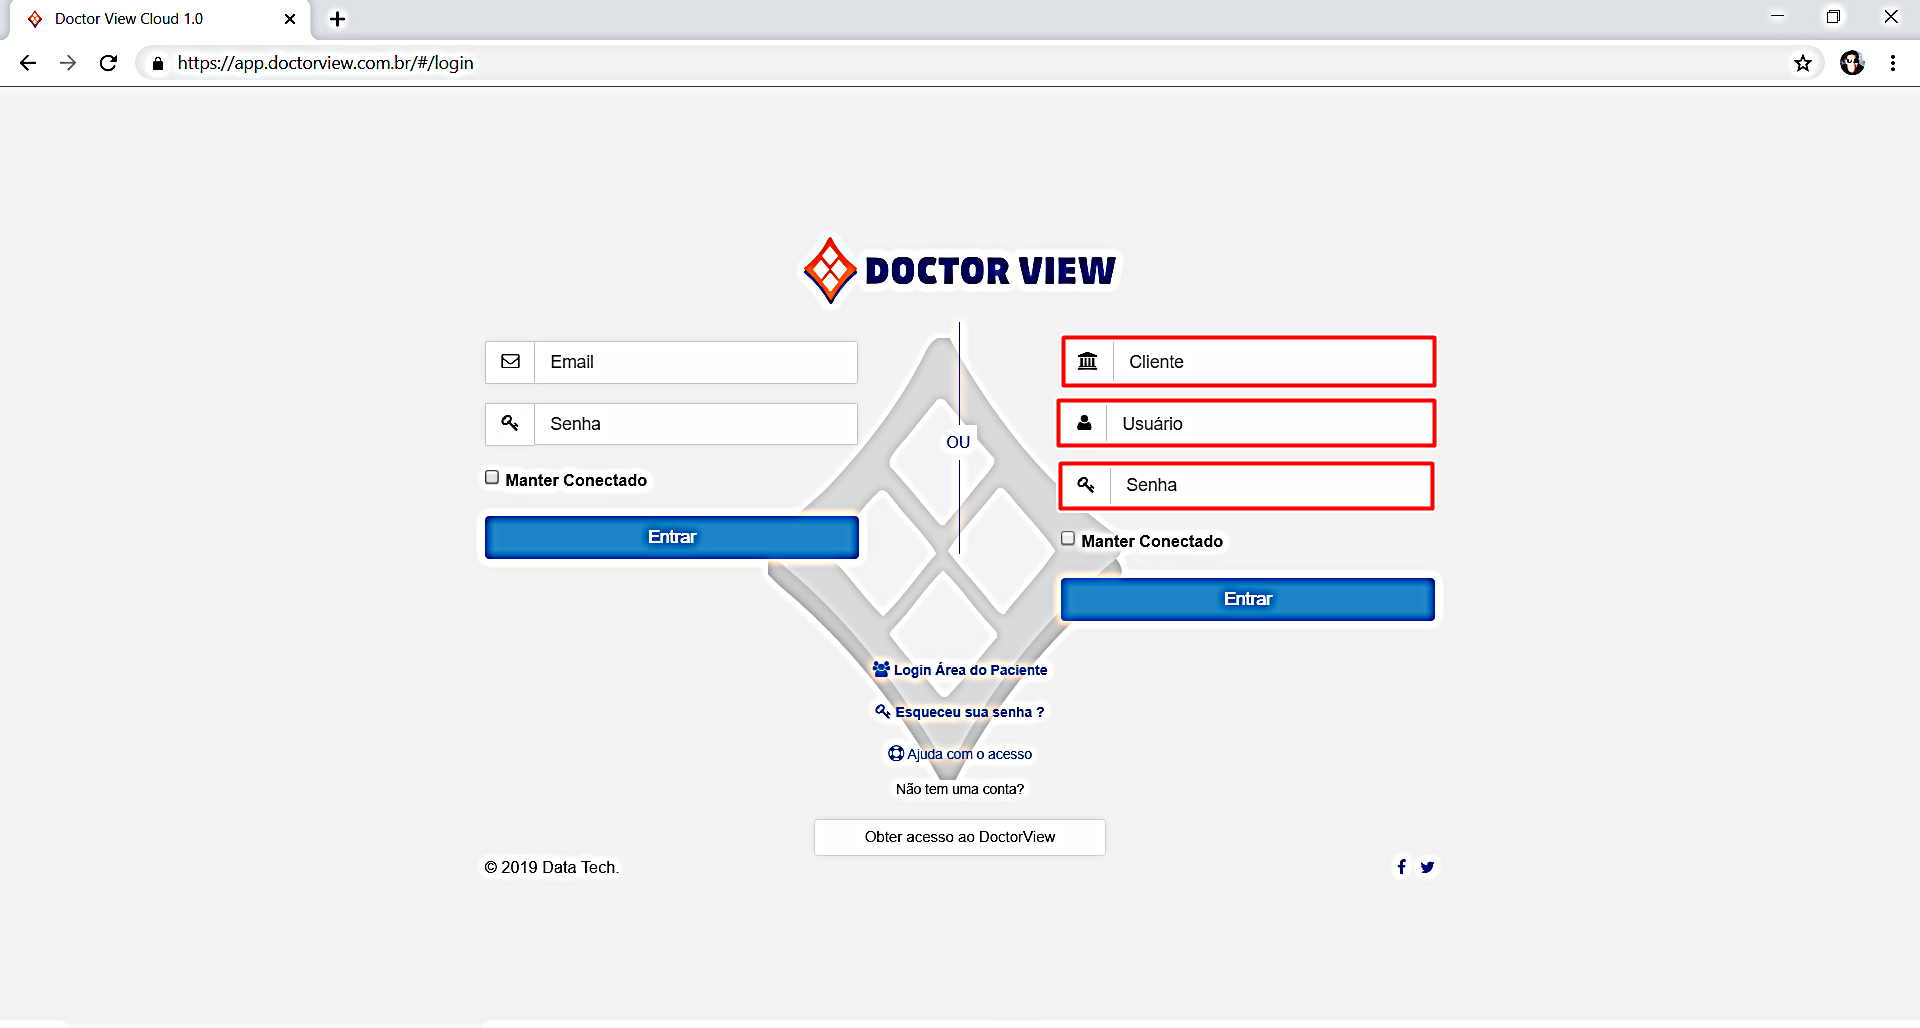Click the Facebook icon in footer
Screen dimensions: 1920x1028
tap(1401, 867)
